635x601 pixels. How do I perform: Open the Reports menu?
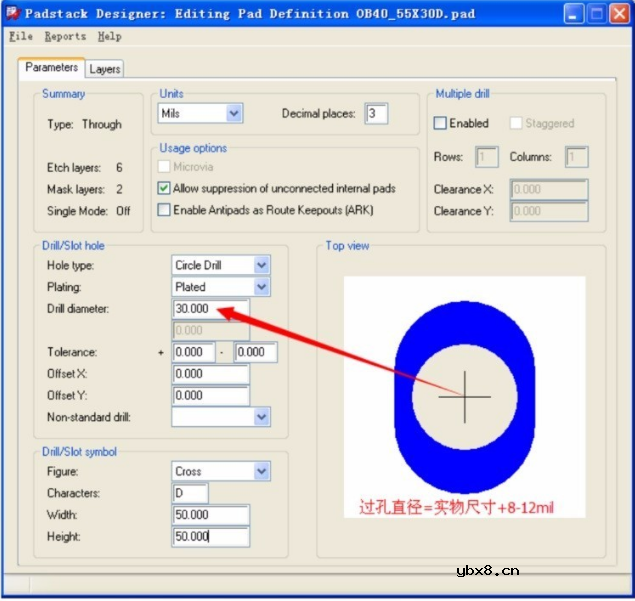click(x=65, y=36)
